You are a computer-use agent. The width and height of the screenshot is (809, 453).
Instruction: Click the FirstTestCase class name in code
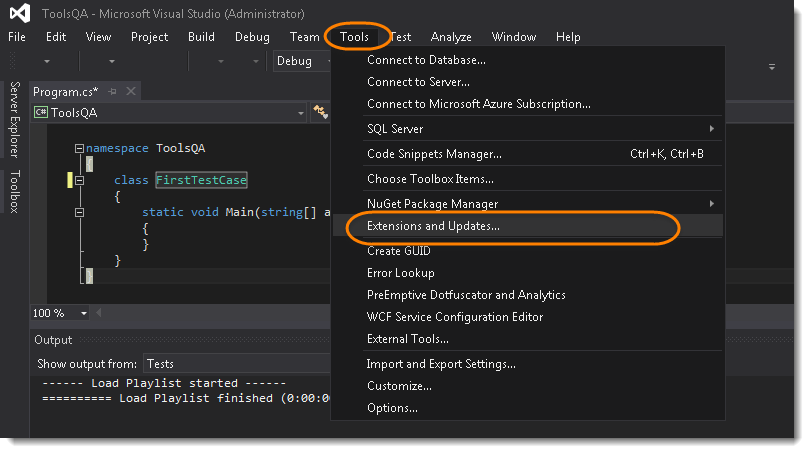201,180
